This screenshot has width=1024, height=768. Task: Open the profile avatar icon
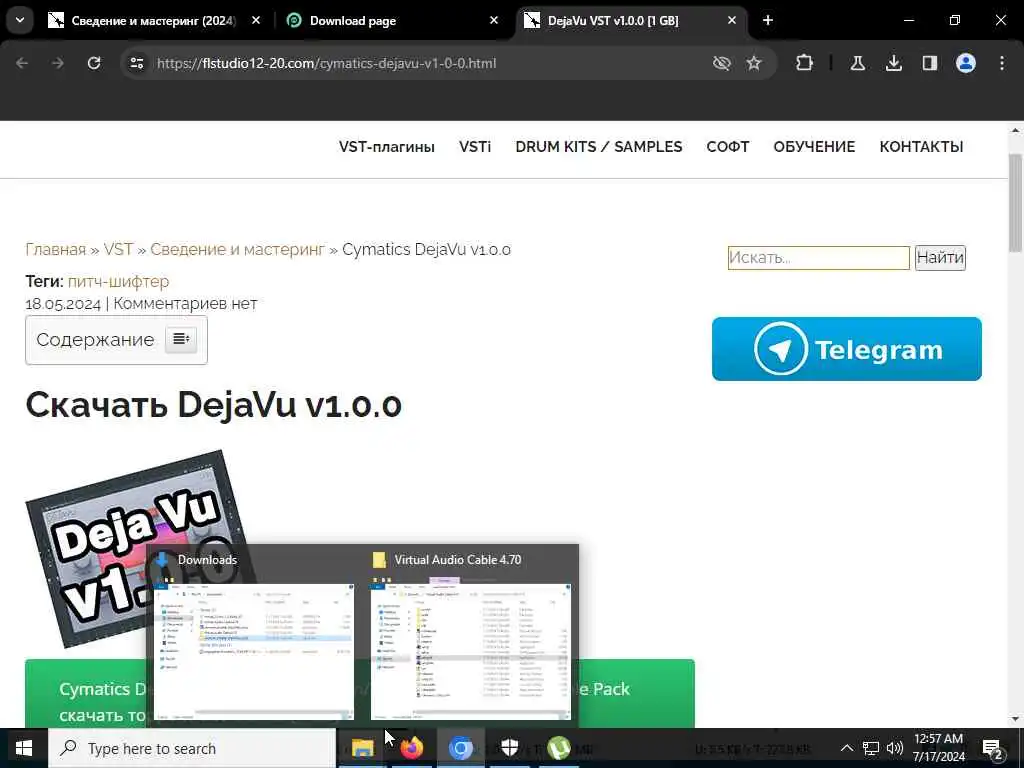tap(966, 63)
